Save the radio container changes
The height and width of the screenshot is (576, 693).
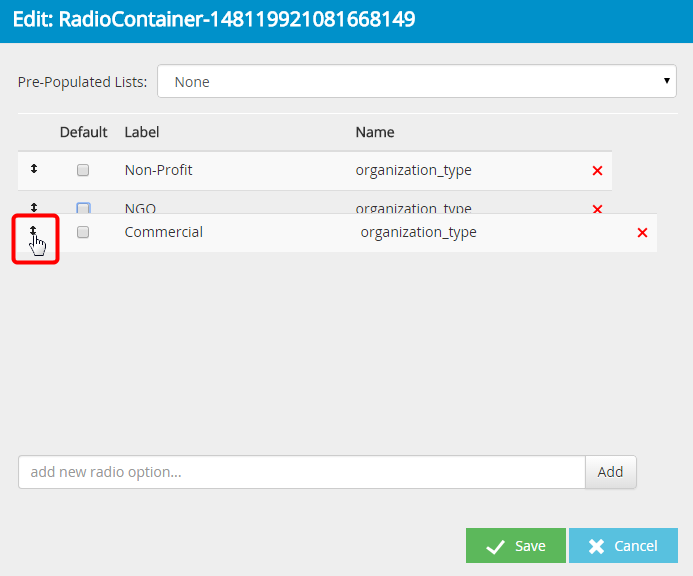(515, 546)
